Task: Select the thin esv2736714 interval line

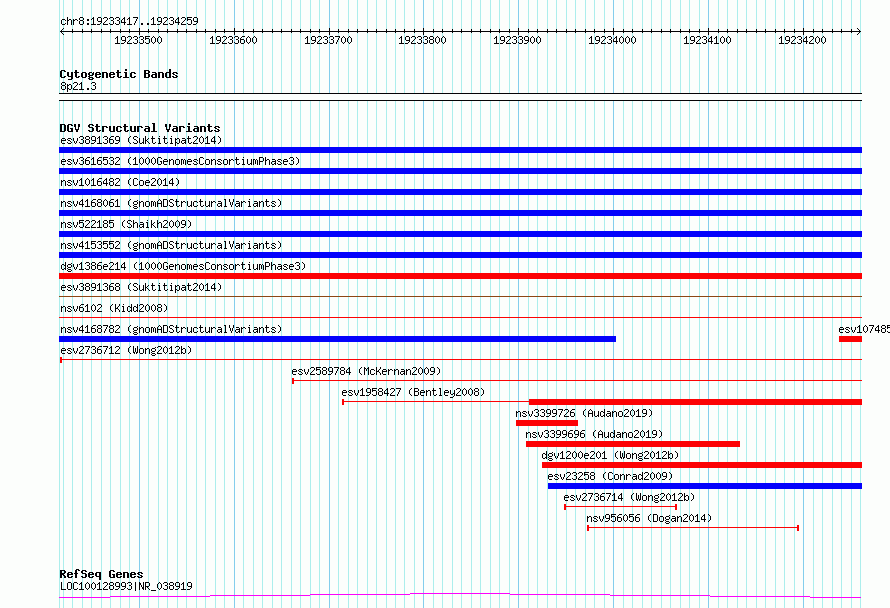Action: tap(620, 507)
